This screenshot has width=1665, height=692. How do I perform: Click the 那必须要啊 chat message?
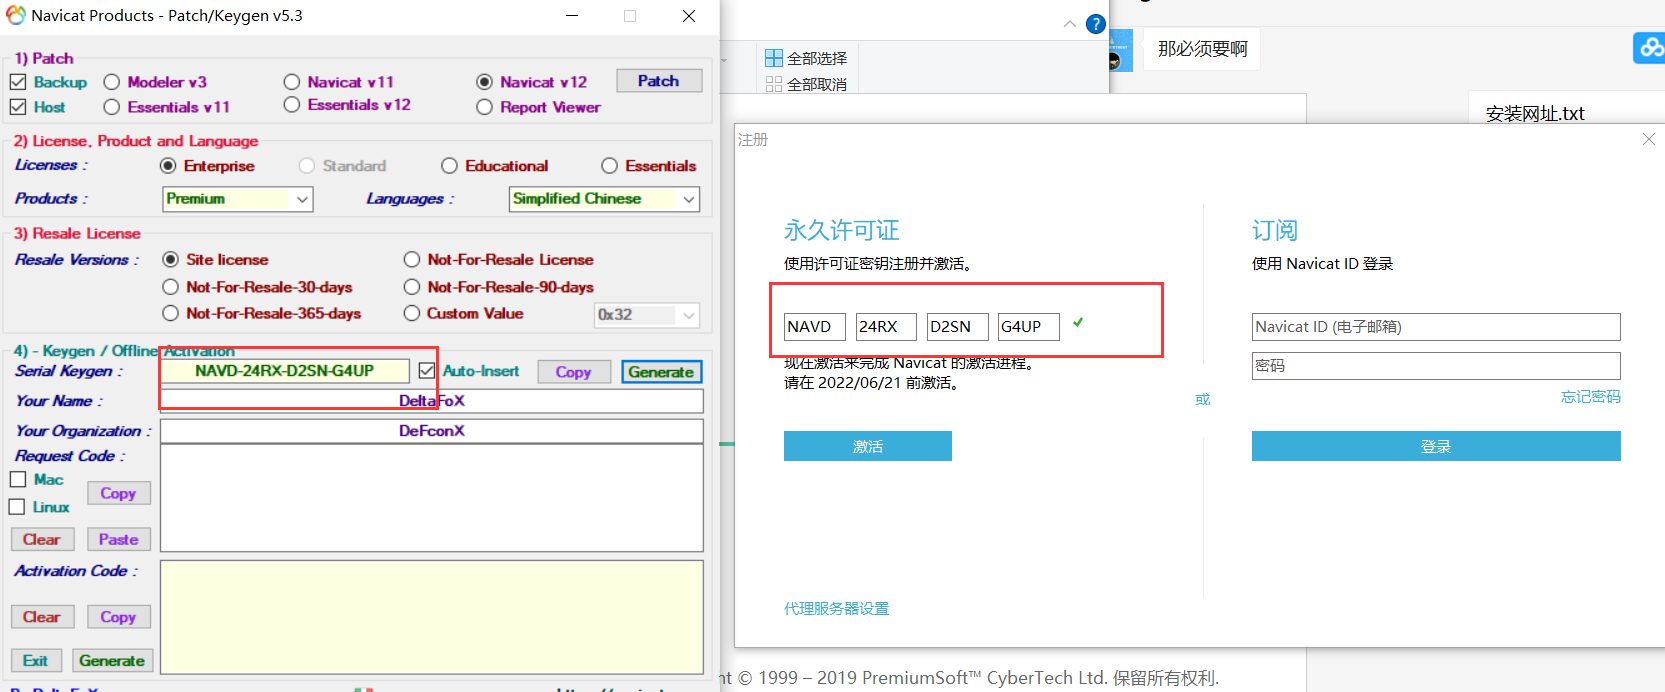1203,49
